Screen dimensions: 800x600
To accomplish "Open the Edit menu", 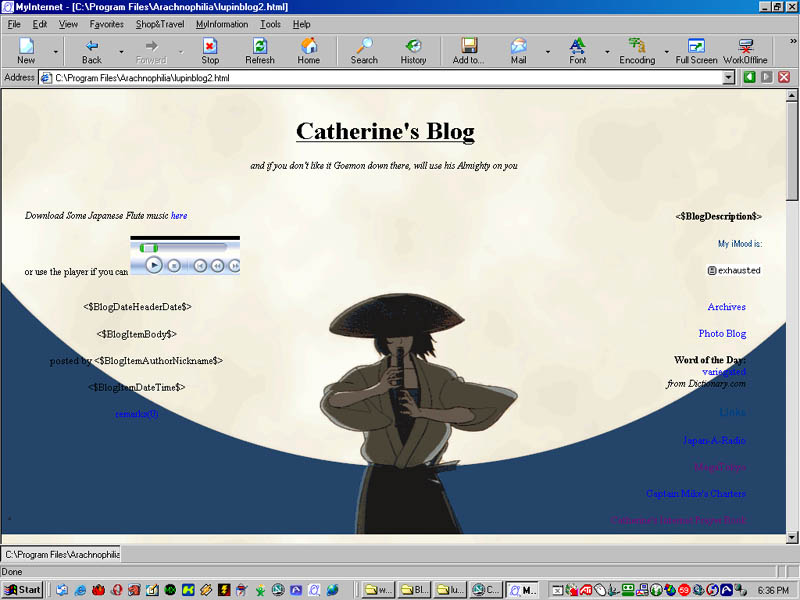I will 40,24.
